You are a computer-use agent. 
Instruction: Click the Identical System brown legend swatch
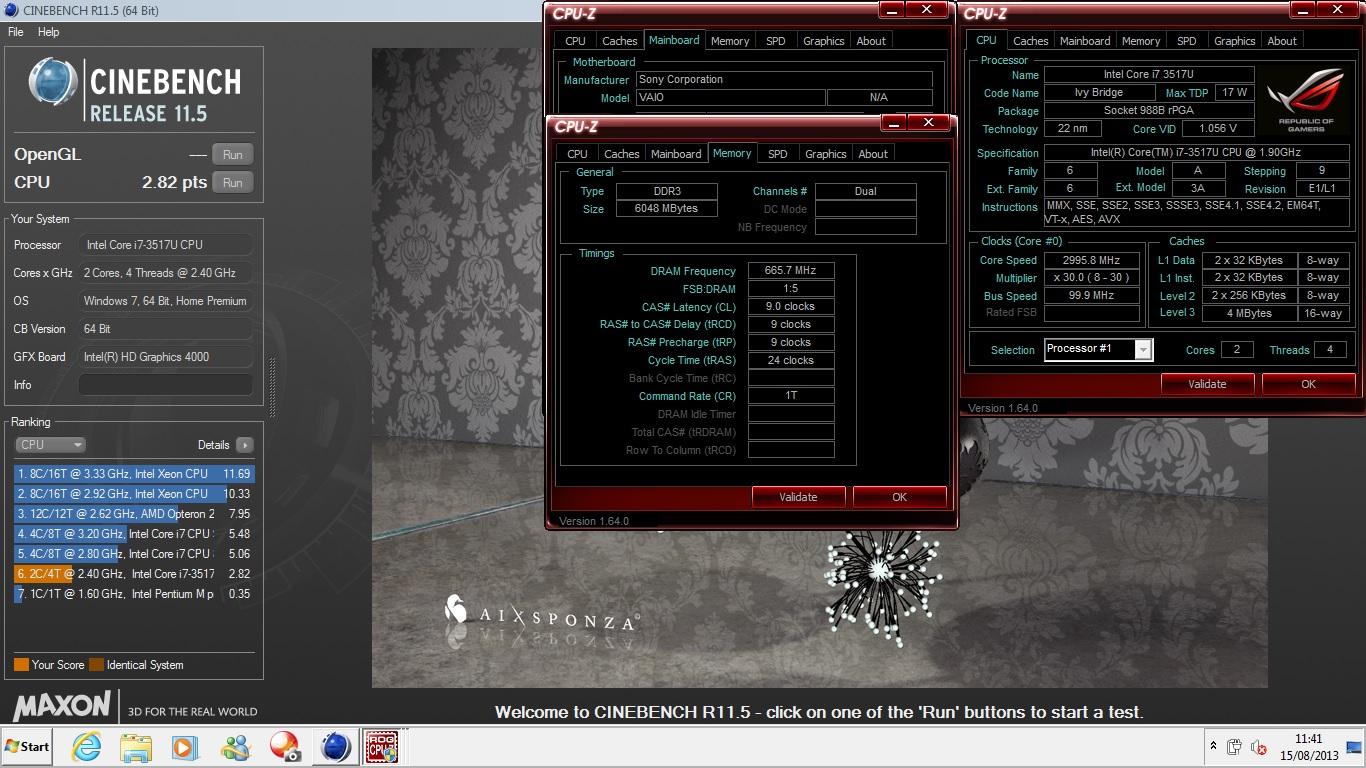click(96, 665)
